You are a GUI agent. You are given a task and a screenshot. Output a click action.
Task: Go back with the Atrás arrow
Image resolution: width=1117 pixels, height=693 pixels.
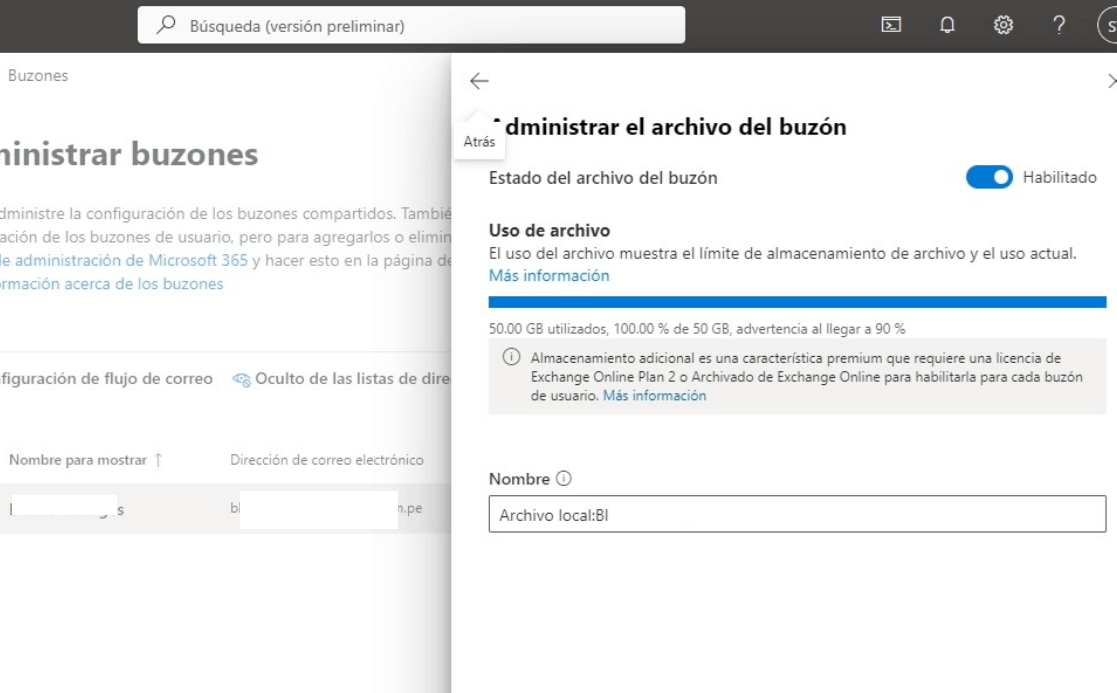(x=479, y=81)
